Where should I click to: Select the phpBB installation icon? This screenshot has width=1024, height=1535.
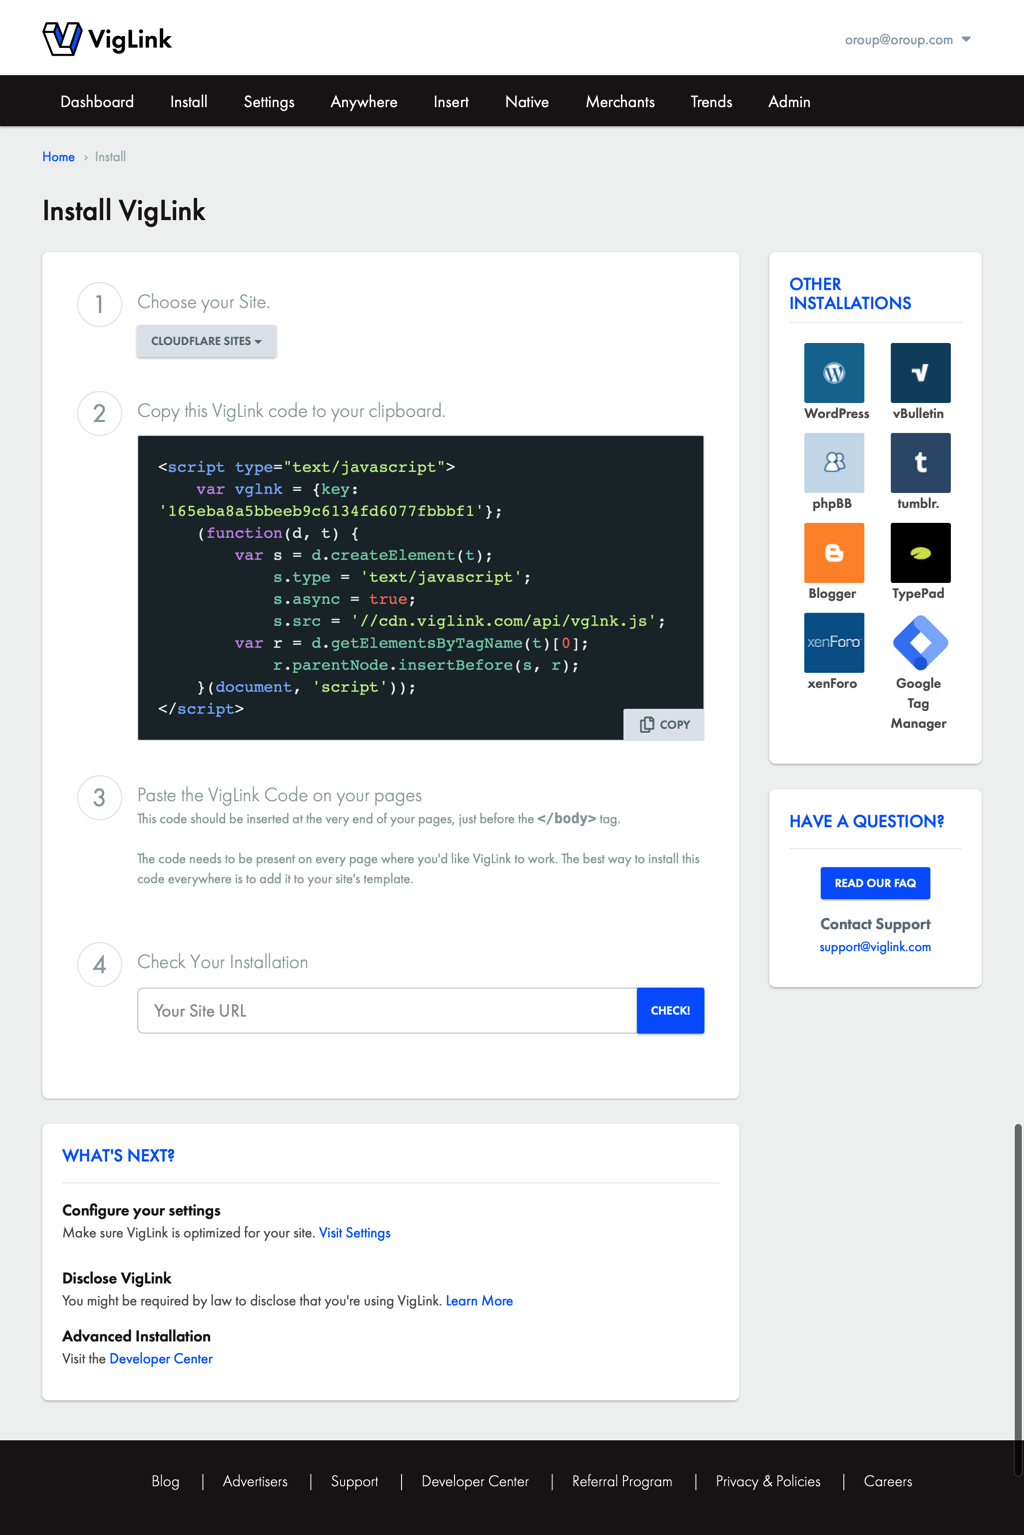point(834,463)
